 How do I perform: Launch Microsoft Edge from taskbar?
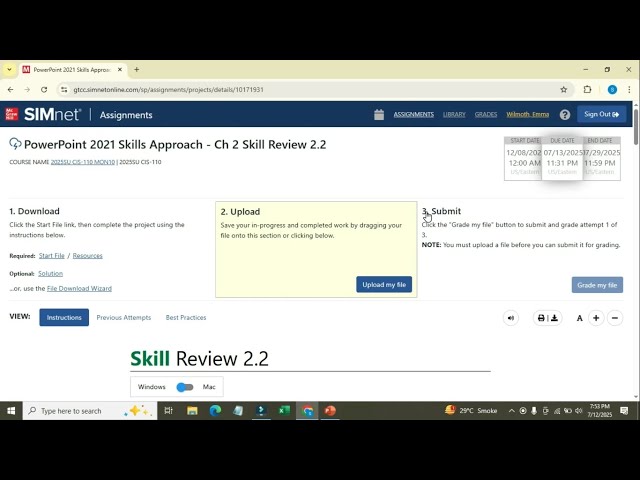click(215, 411)
